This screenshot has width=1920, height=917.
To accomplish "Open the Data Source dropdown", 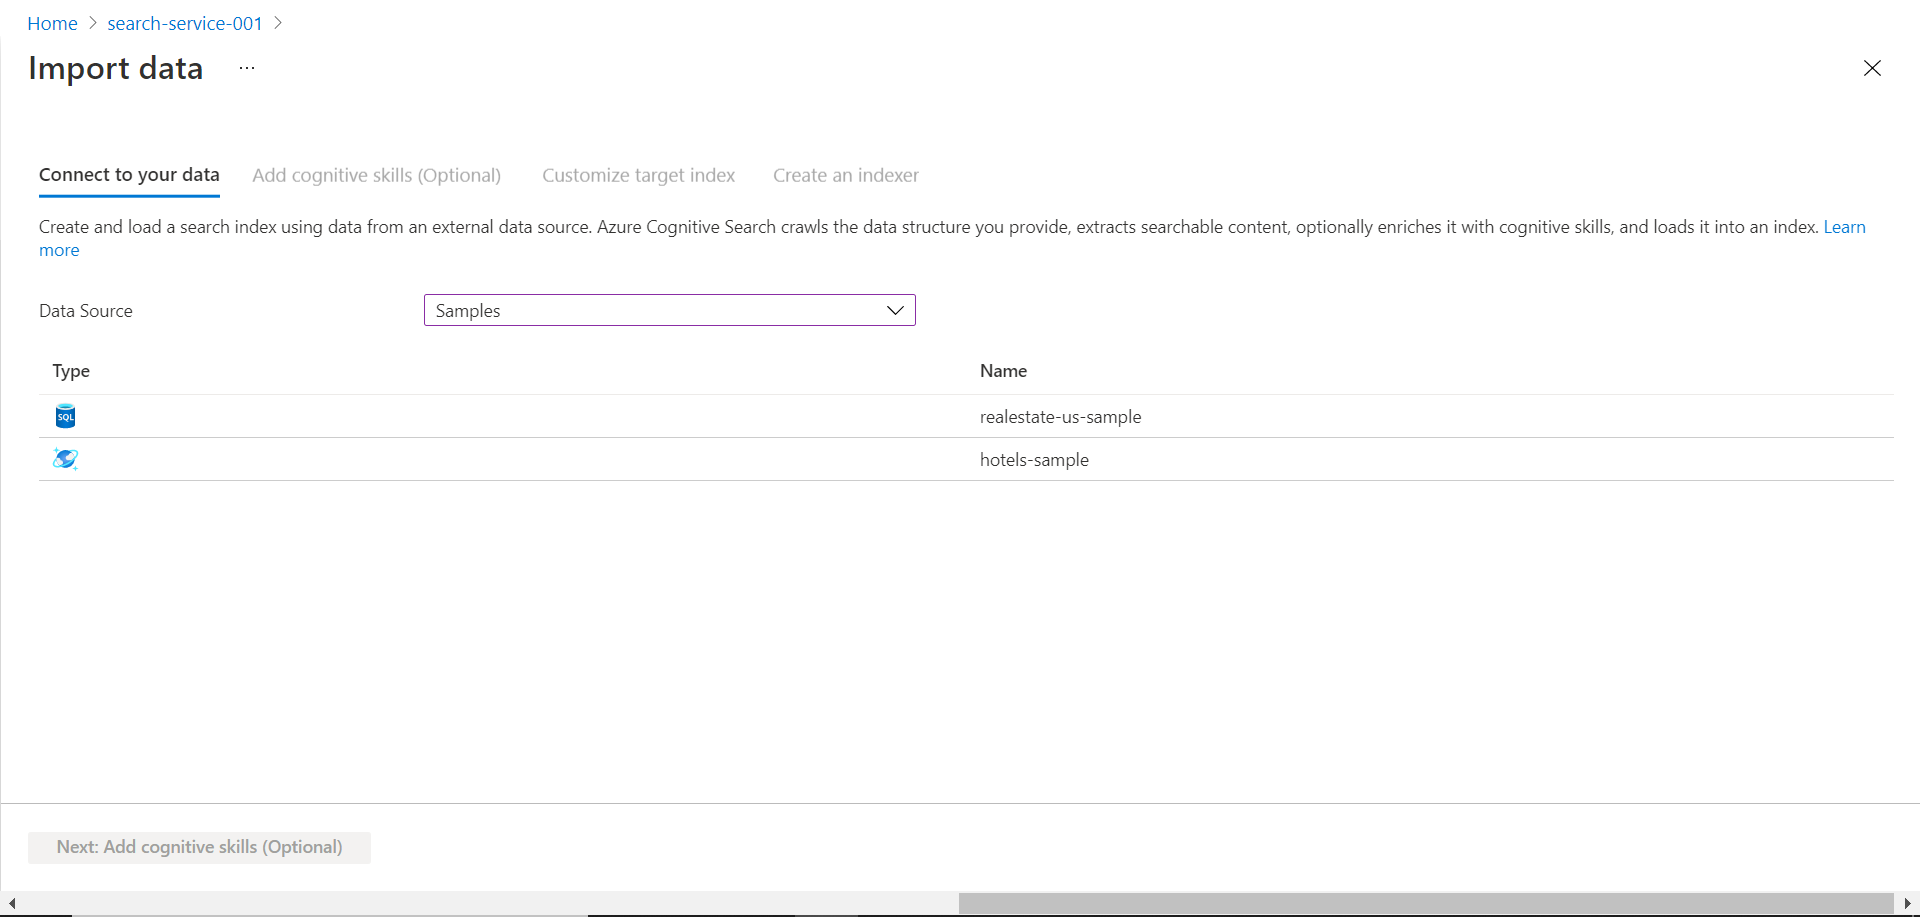I will pos(670,310).
